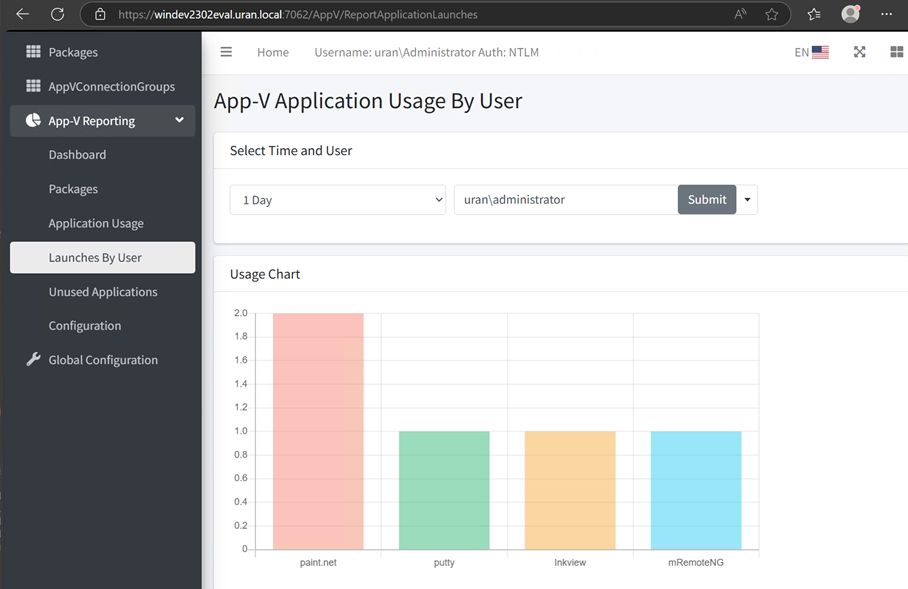Open browser favorites list icon

coord(814,14)
